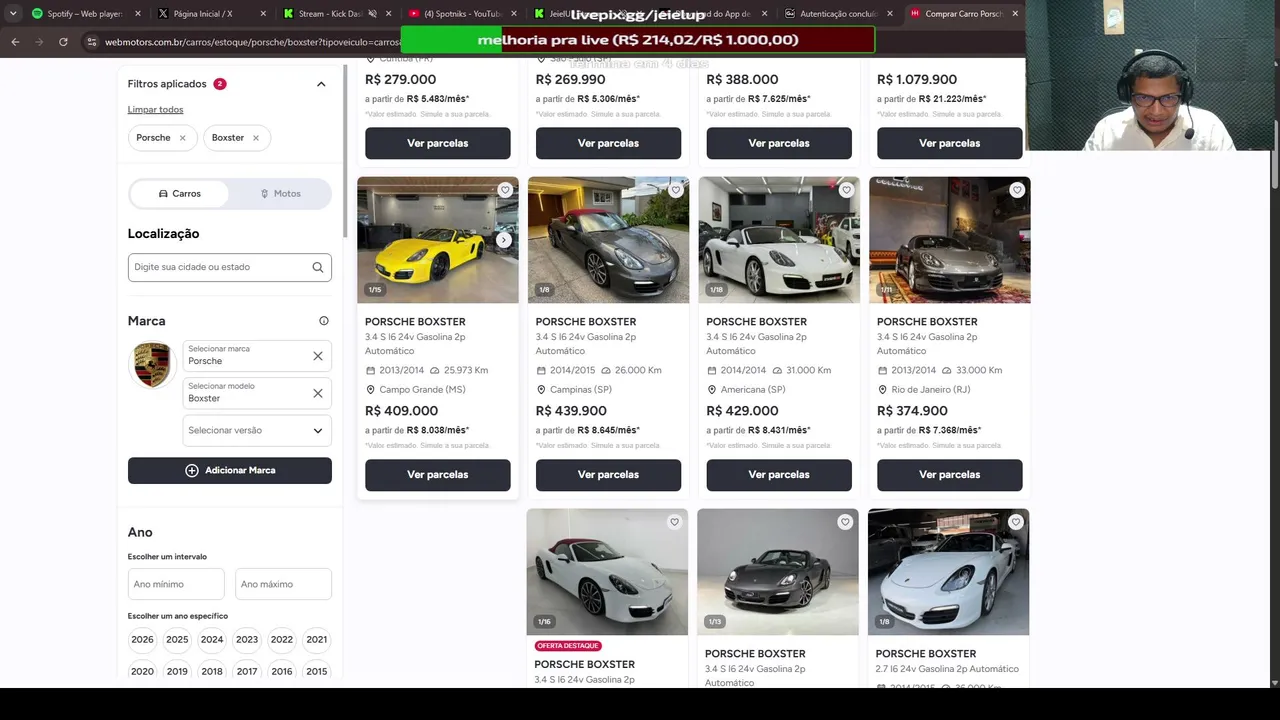Reload the webmotors page
This screenshot has width=1280, height=720.
pos(63,42)
